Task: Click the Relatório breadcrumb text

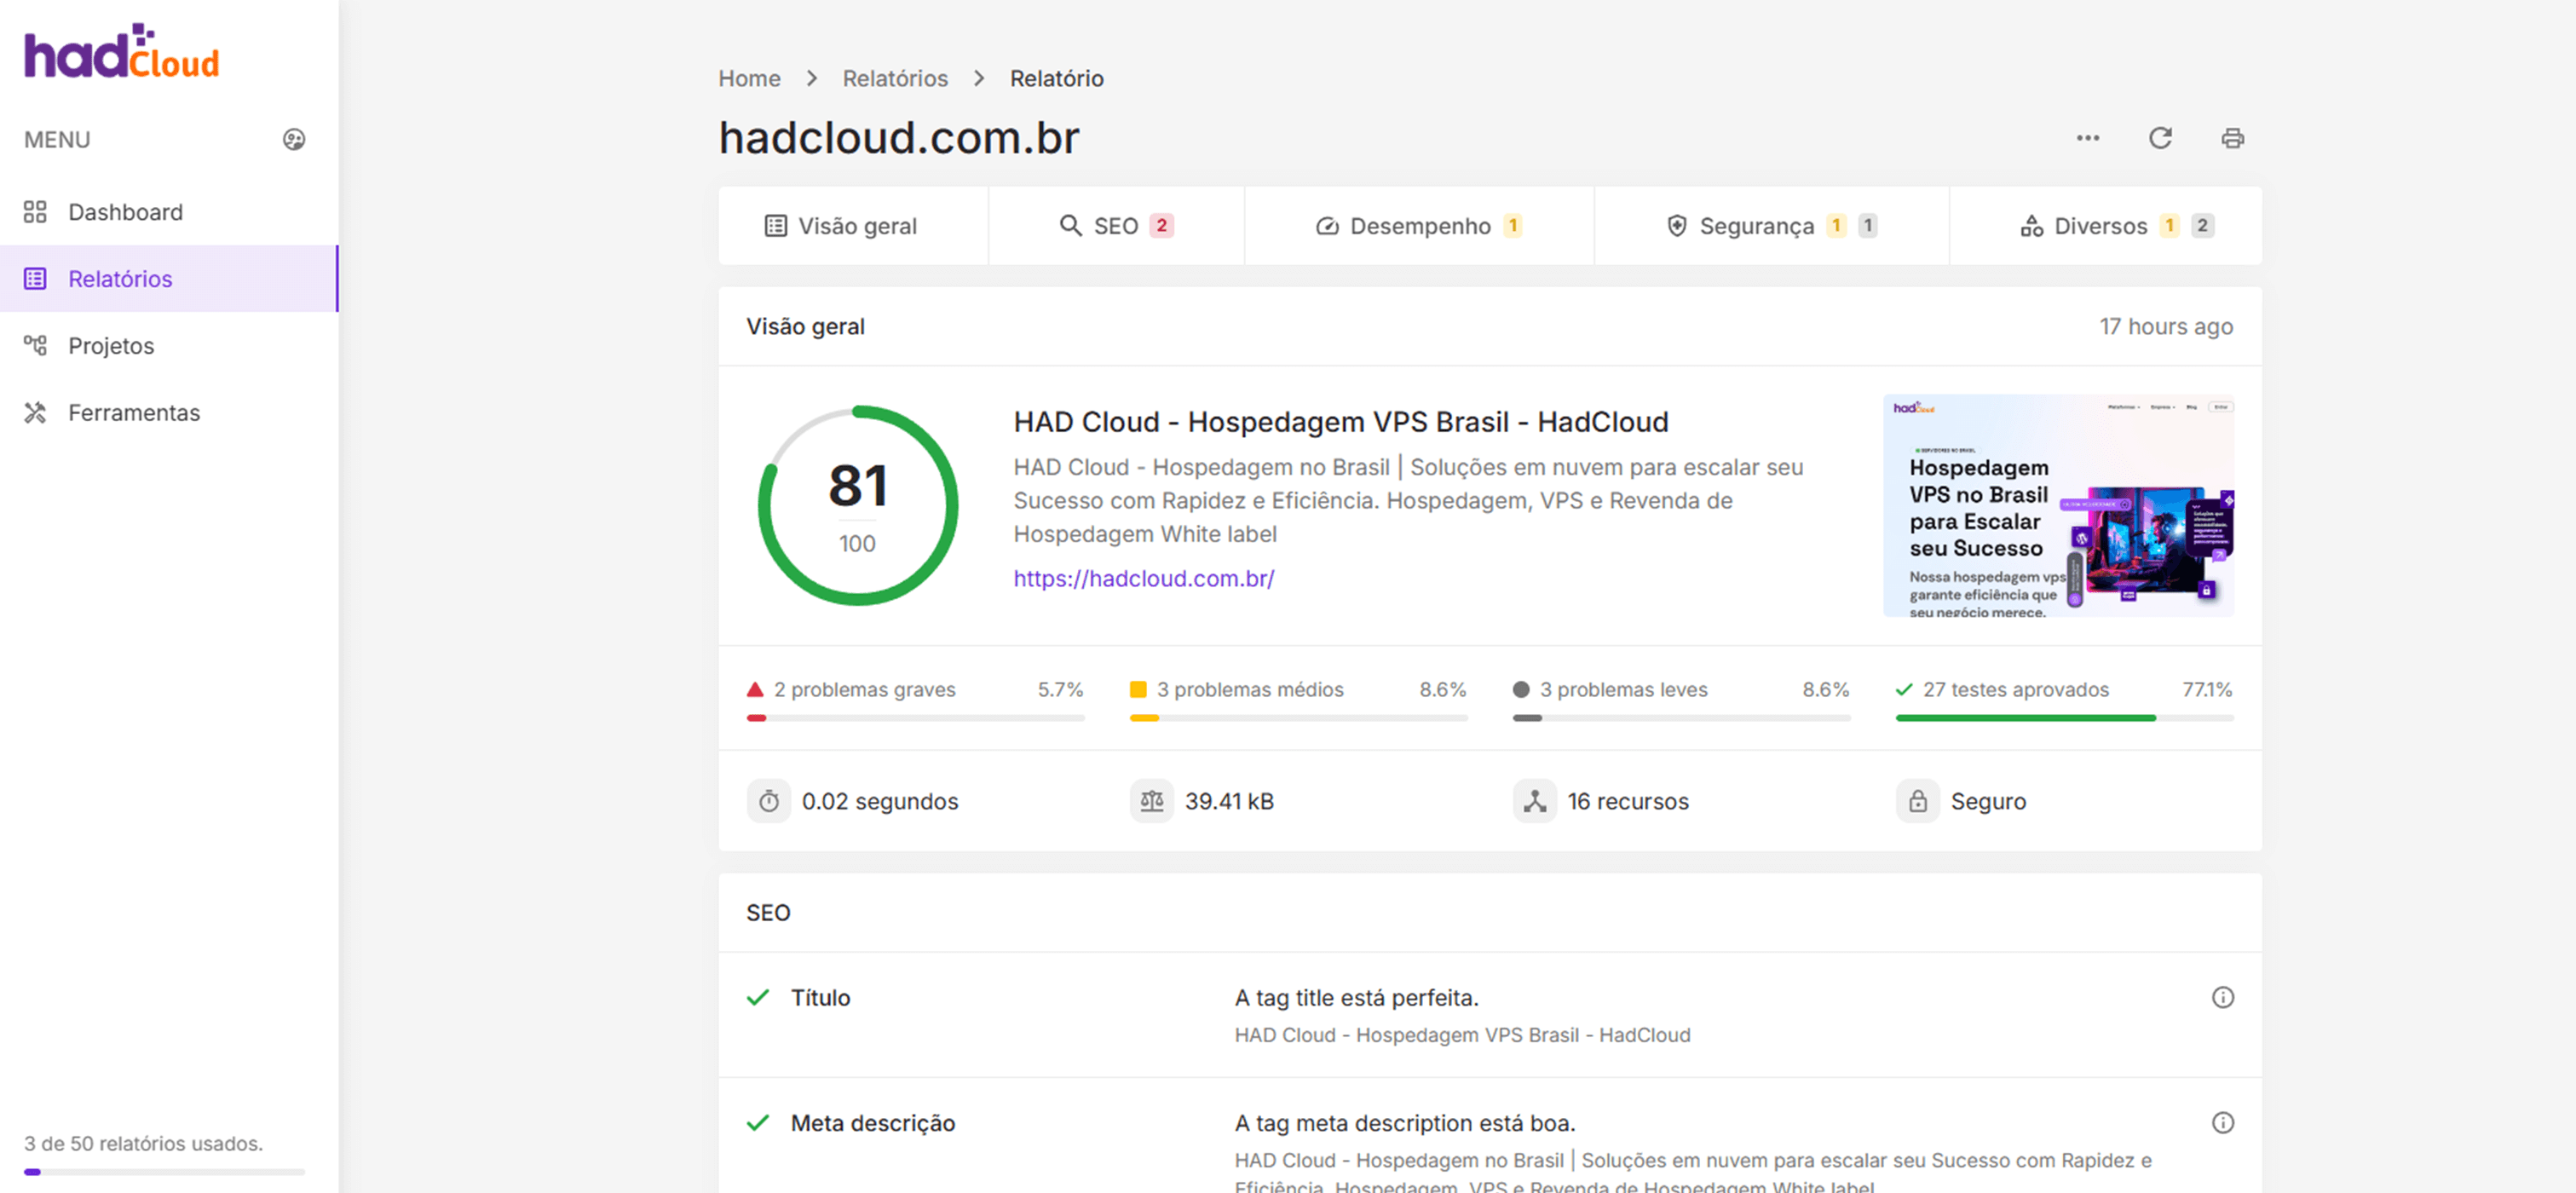Action: [x=1056, y=78]
